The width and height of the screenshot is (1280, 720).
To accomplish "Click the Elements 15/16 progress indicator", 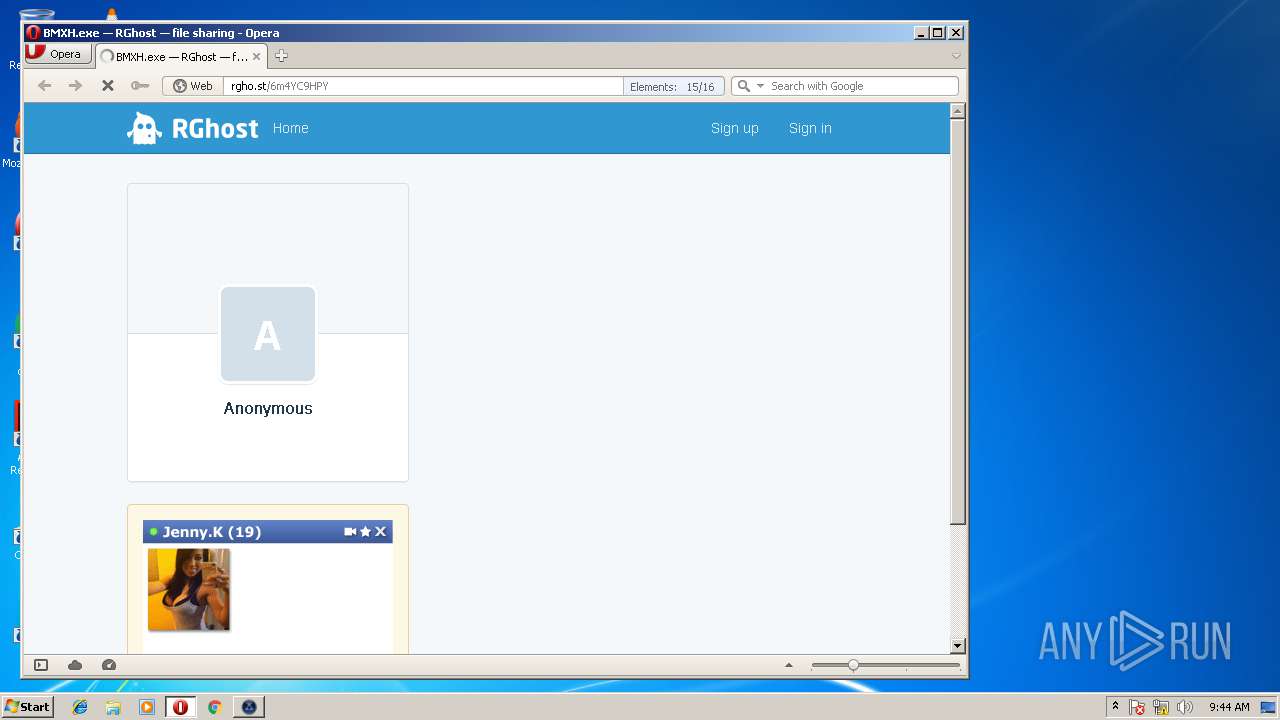I will [673, 86].
